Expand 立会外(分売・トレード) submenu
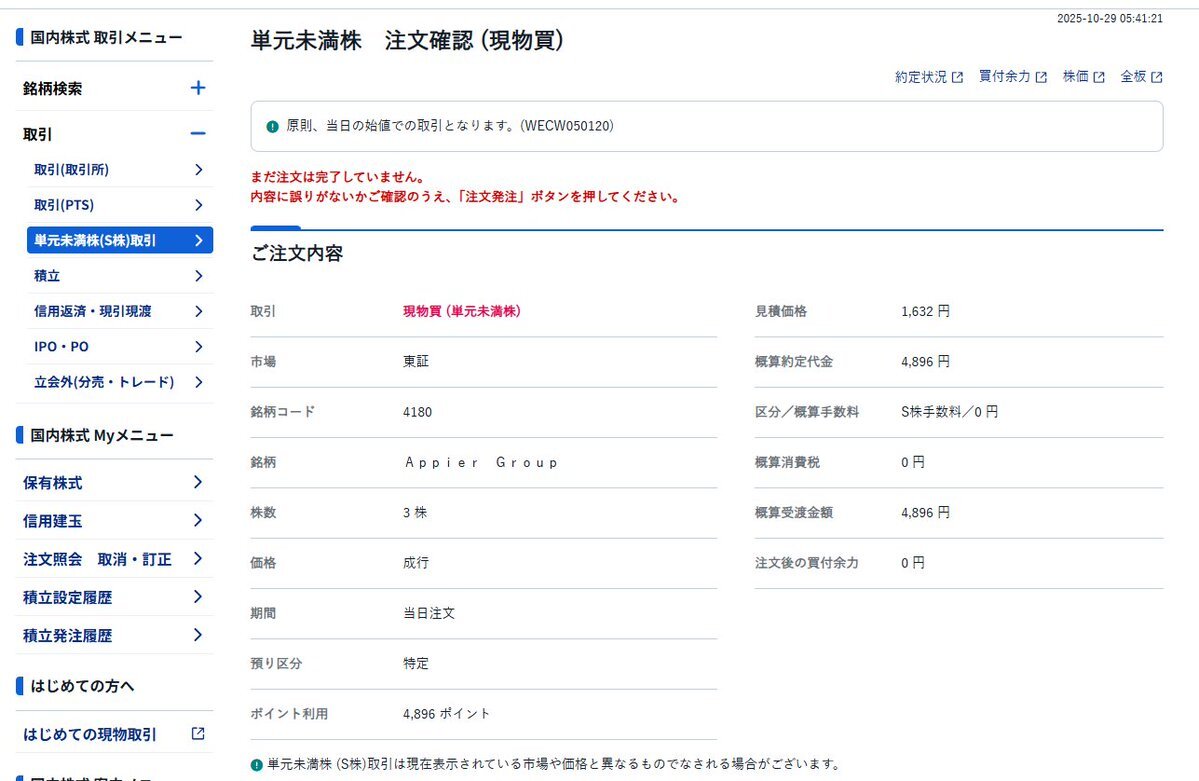The width and height of the screenshot is (1199, 781). pyautogui.click(x=200, y=381)
